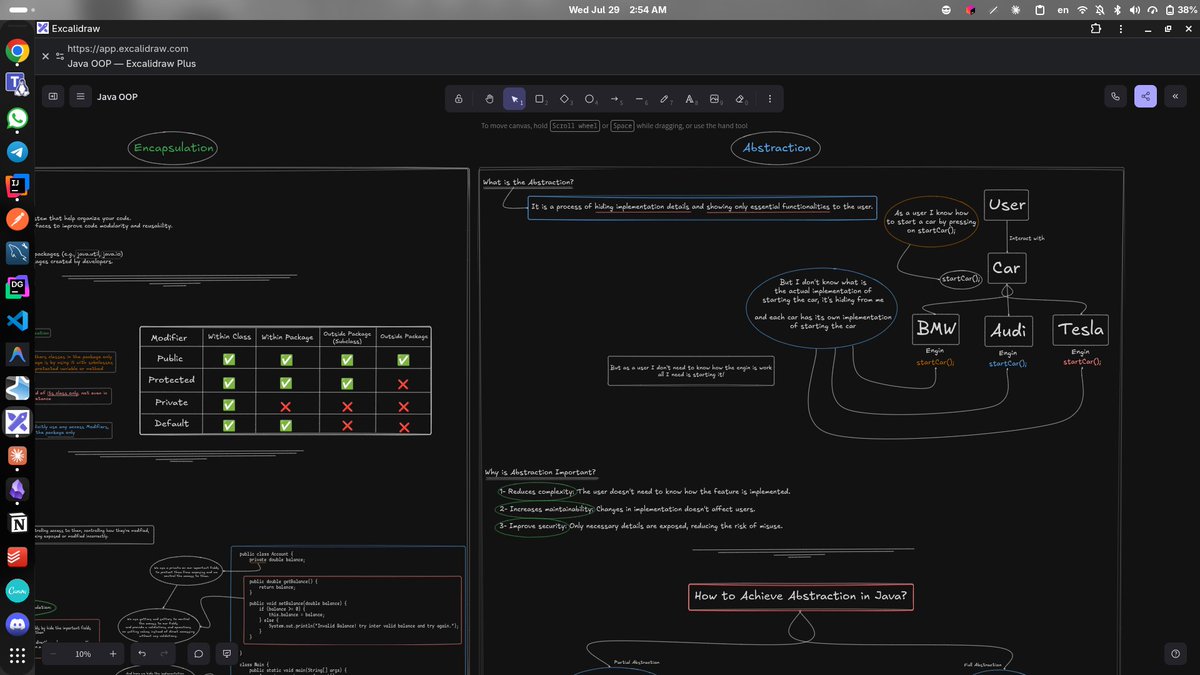The height and width of the screenshot is (675, 1200).
Task: Select the Text tool
Action: tap(690, 99)
